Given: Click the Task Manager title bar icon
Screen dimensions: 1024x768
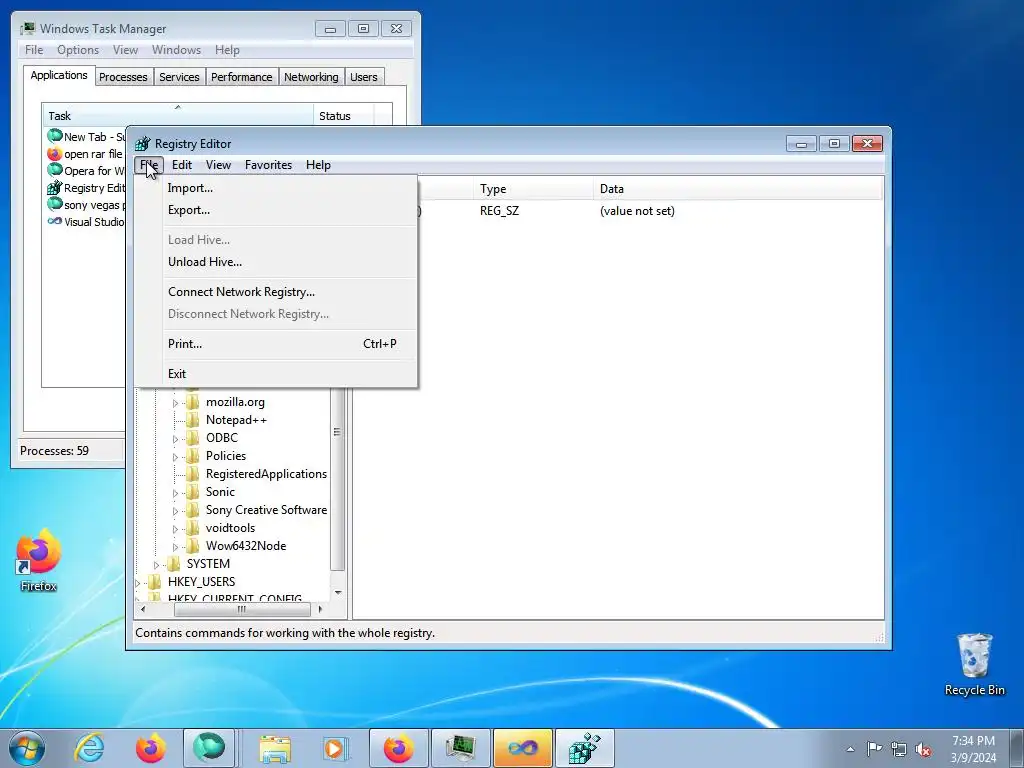Looking at the screenshot, I should coord(28,29).
